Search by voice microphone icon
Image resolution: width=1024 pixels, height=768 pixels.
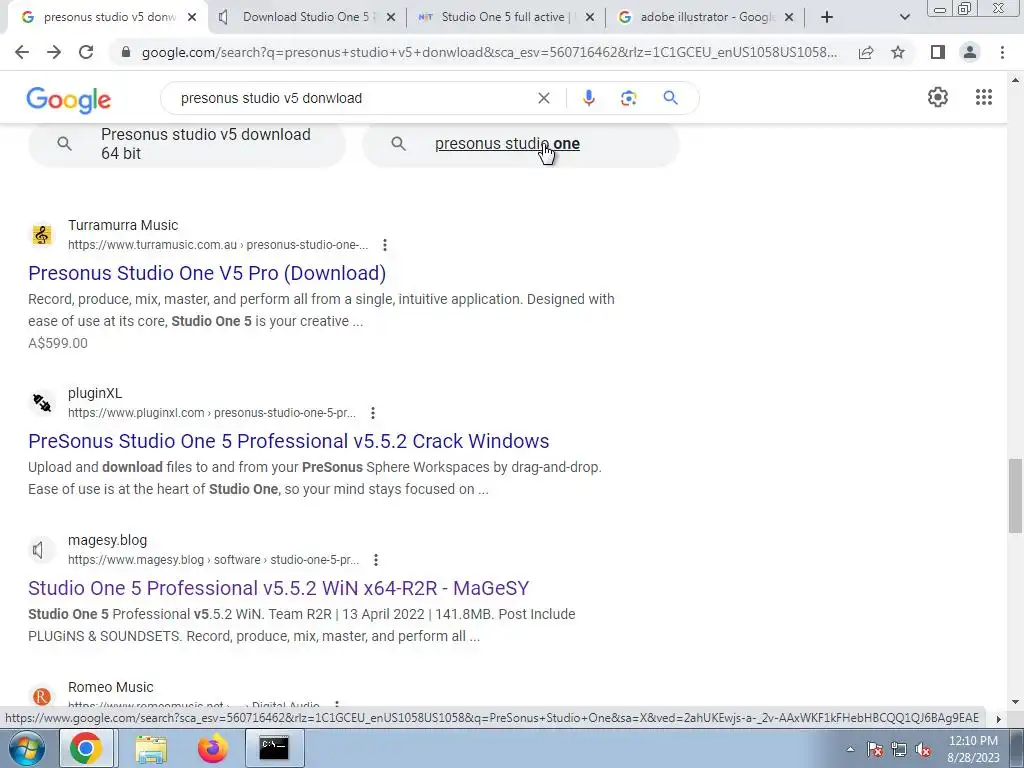click(x=588, y=98)
